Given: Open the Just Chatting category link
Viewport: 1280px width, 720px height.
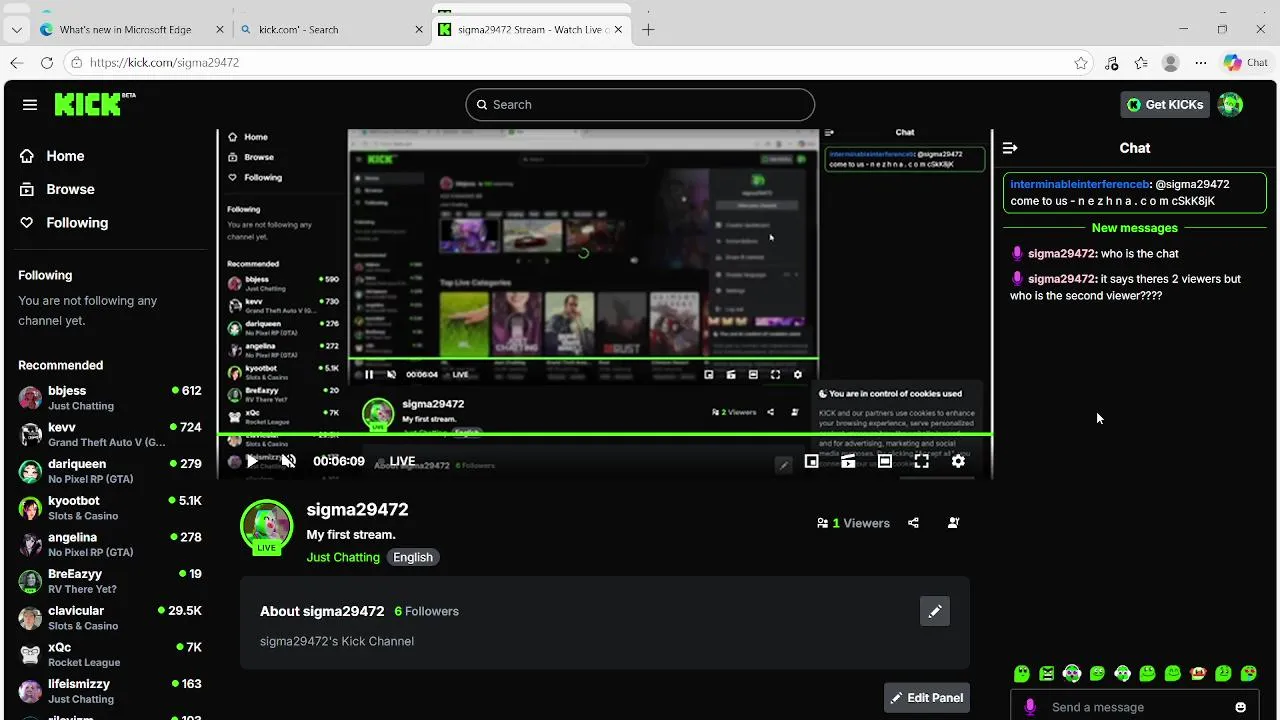Looking at the screenshot, I should click(343, 557).
